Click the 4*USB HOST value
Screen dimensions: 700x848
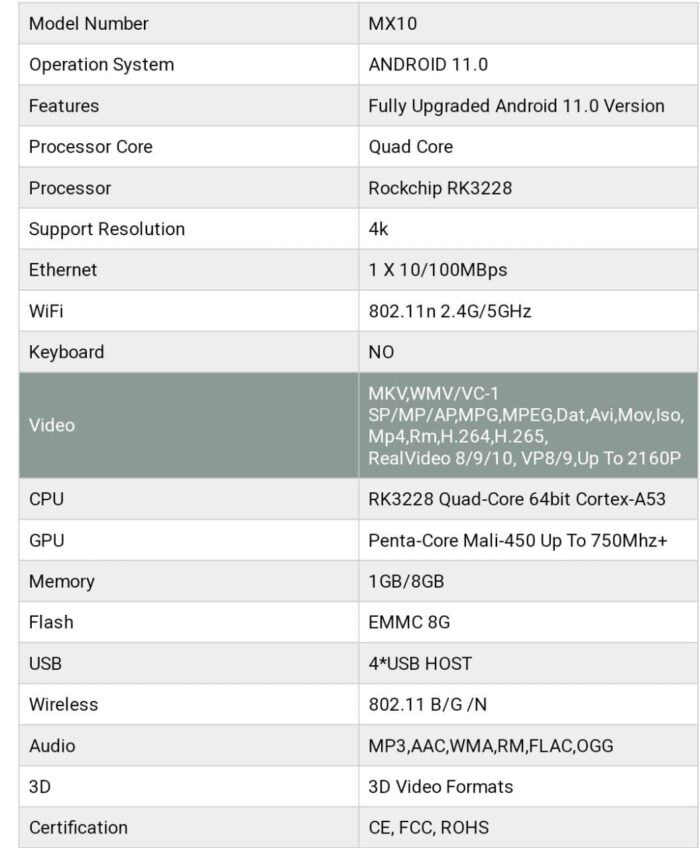[x=420, y=663]
